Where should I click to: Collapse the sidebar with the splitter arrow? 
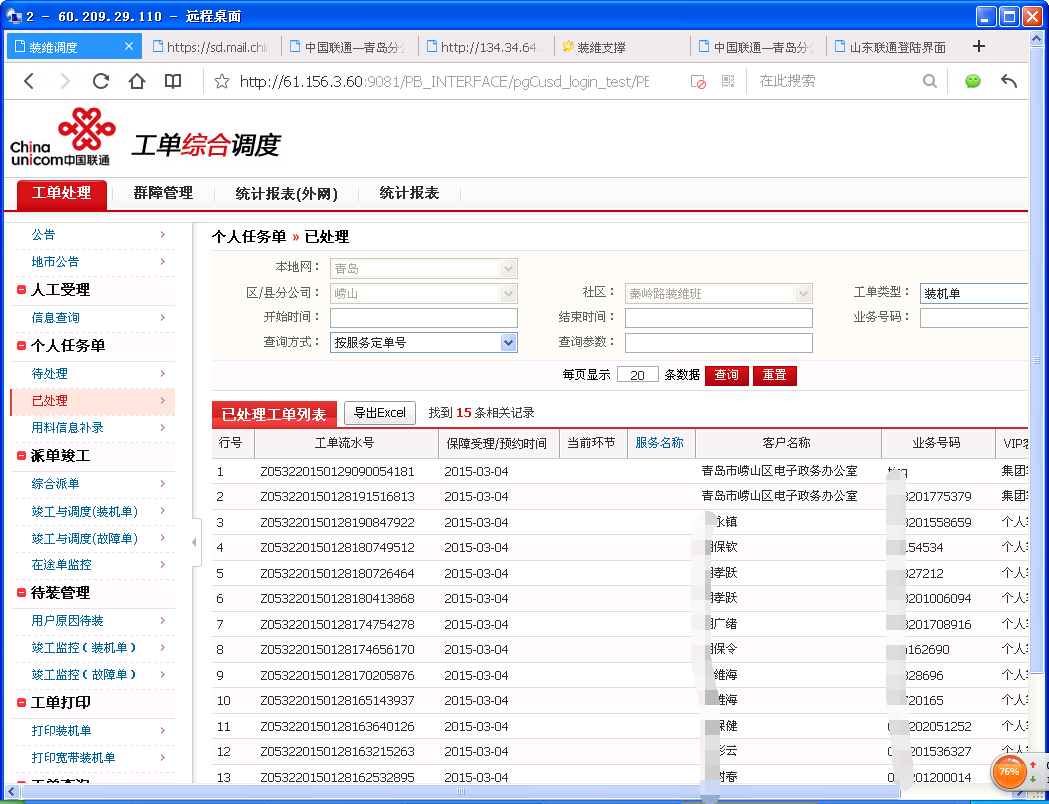tap(195, 542)
